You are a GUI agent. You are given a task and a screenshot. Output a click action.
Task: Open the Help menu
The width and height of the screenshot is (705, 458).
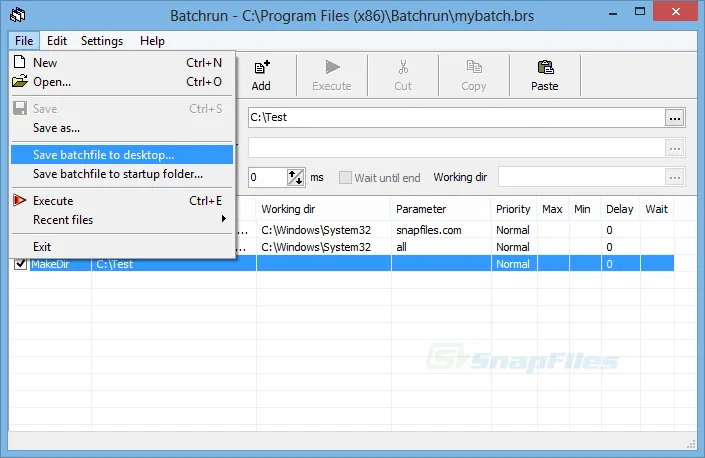coord(152,41)
